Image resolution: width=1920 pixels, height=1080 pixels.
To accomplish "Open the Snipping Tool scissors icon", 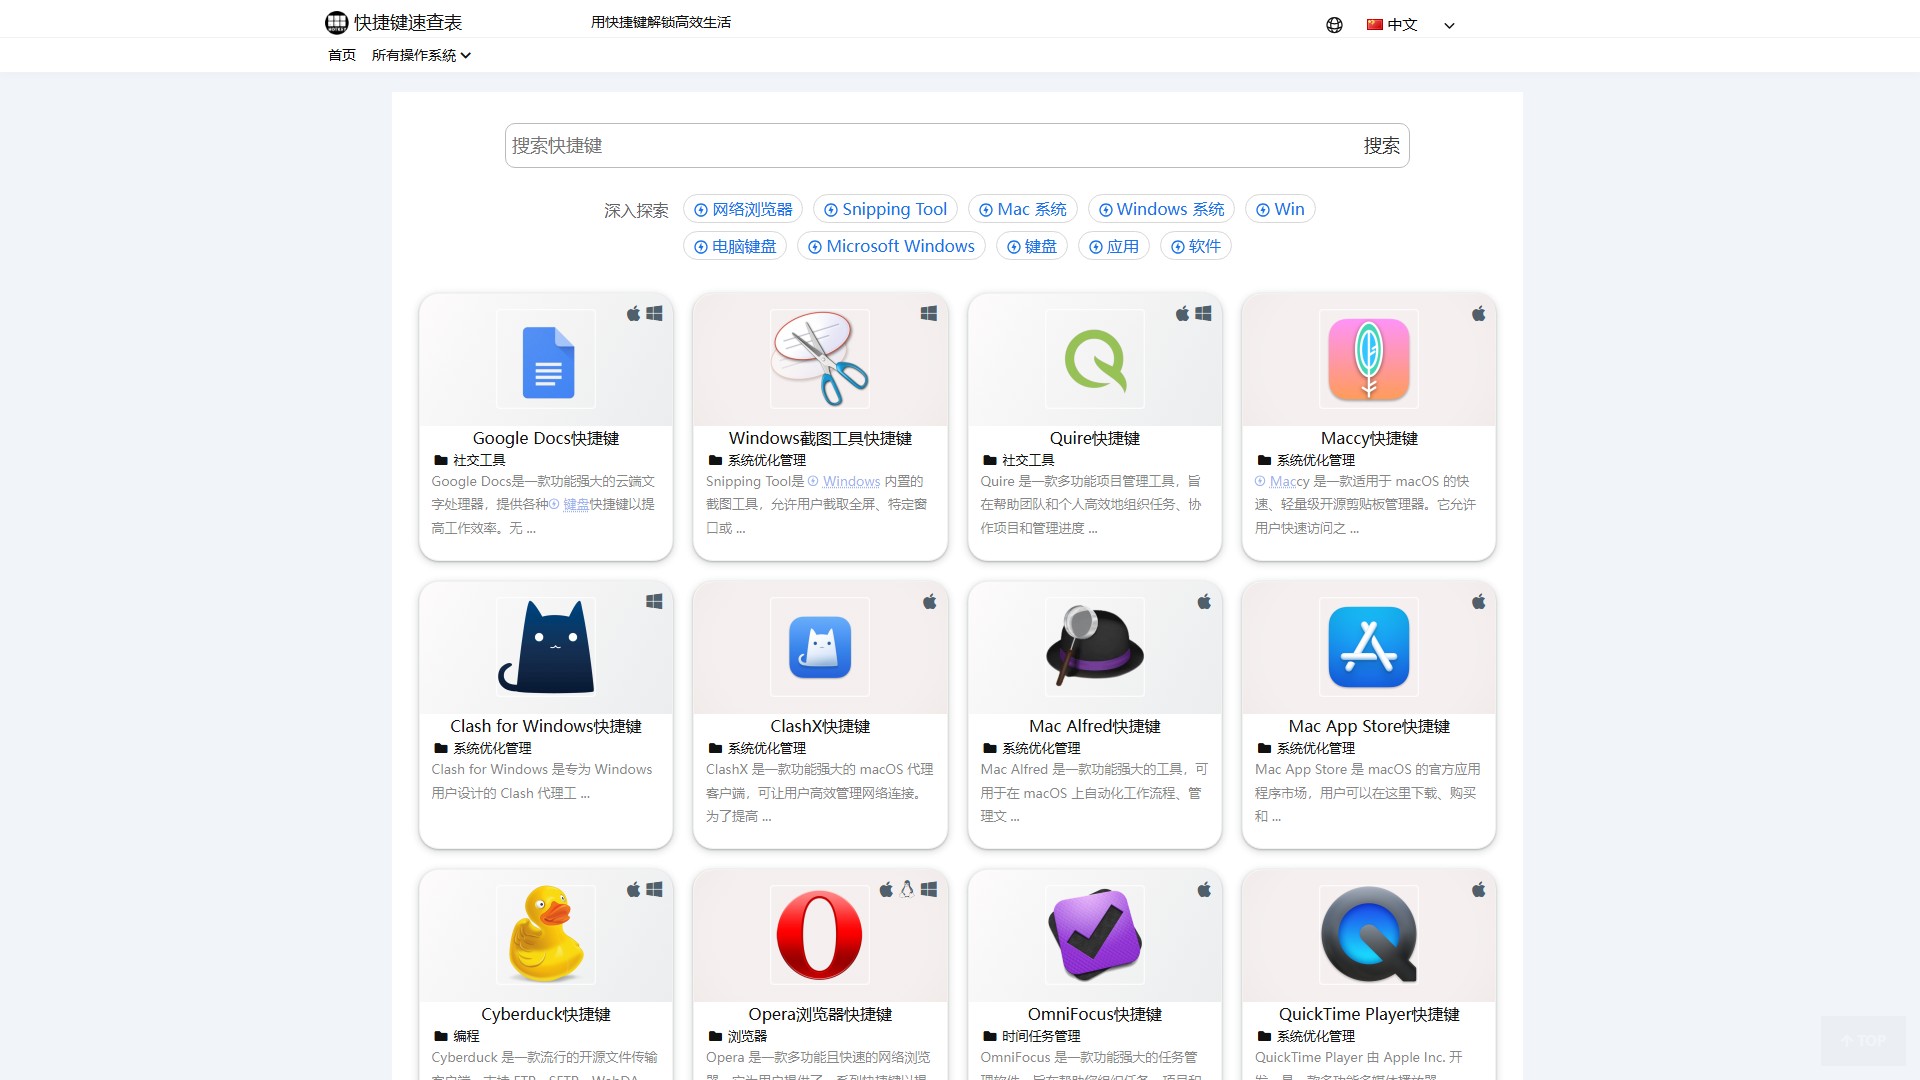I will point(820,359).
